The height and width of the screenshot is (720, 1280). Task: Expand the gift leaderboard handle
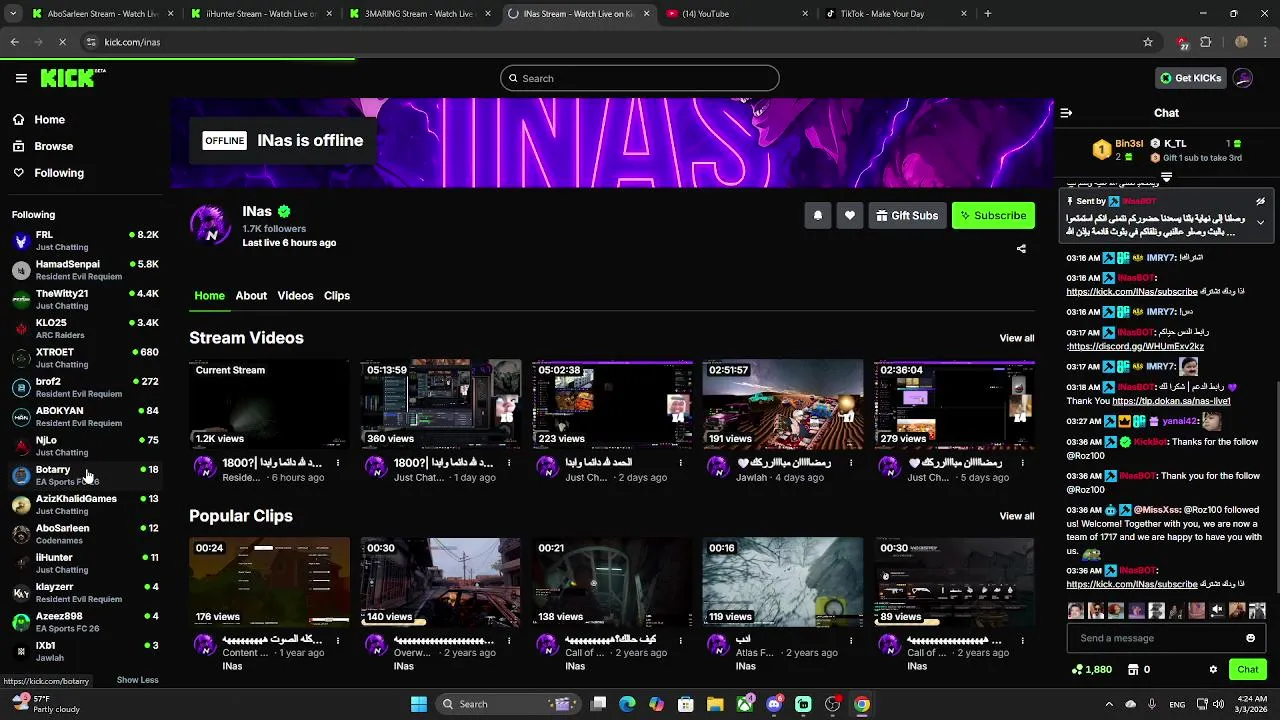pyautogui.click(x=1166, y=177)
